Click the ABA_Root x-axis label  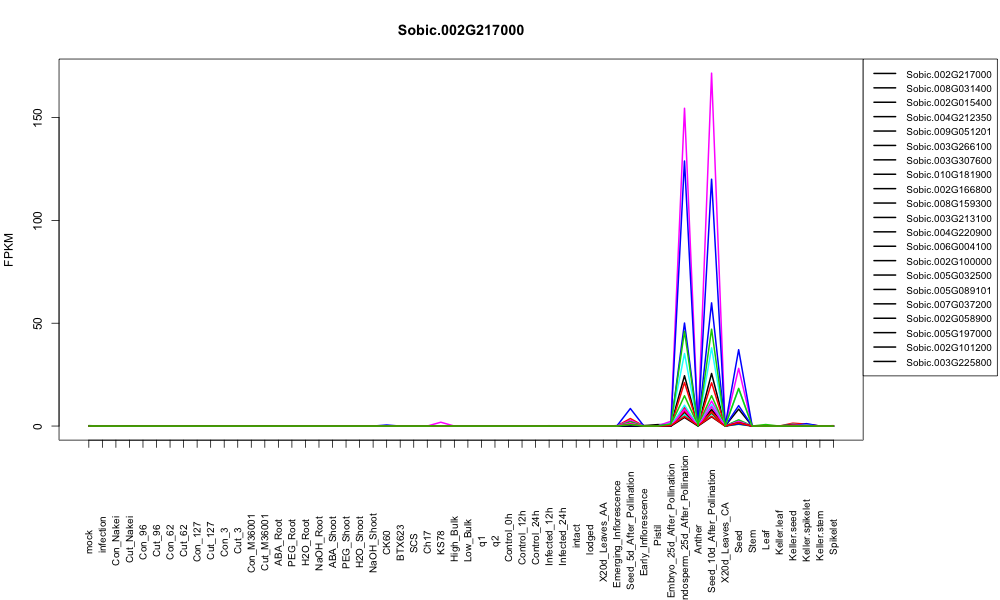coord(279,534)
